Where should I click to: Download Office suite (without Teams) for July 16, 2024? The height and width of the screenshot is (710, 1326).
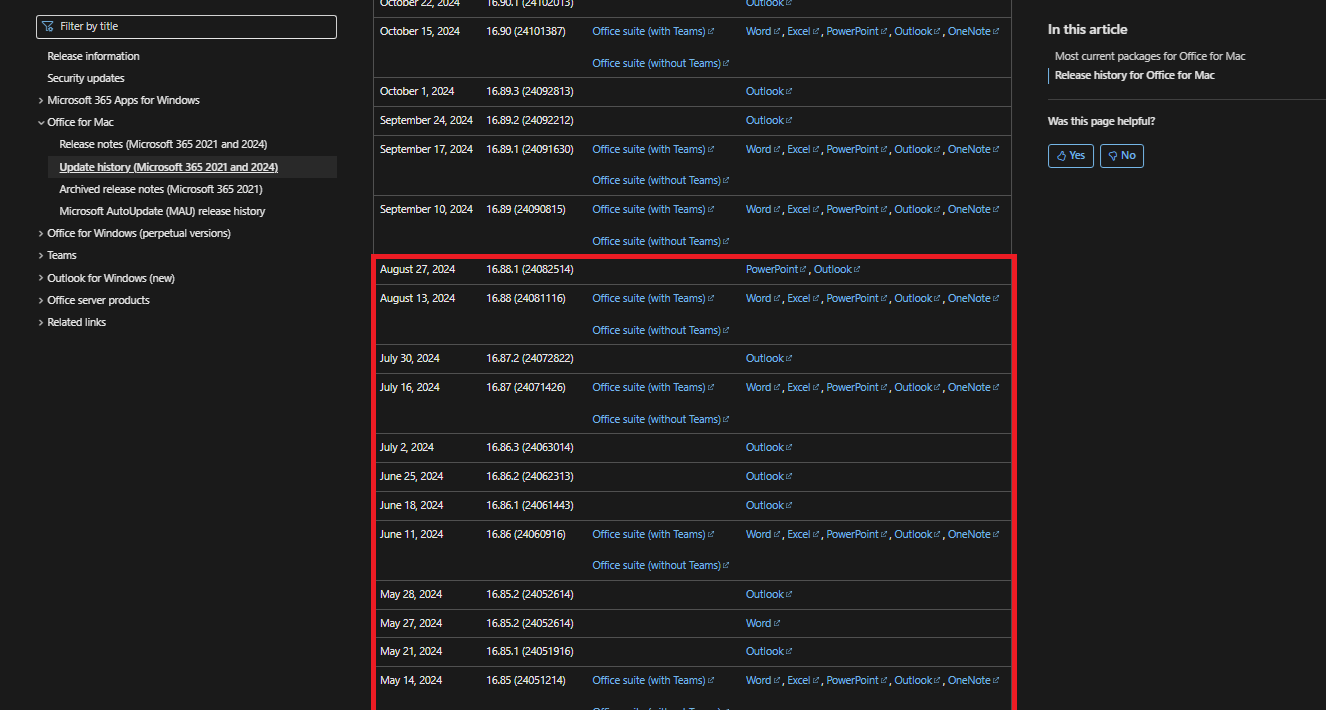pyautogui.click(x=661, y=419)
